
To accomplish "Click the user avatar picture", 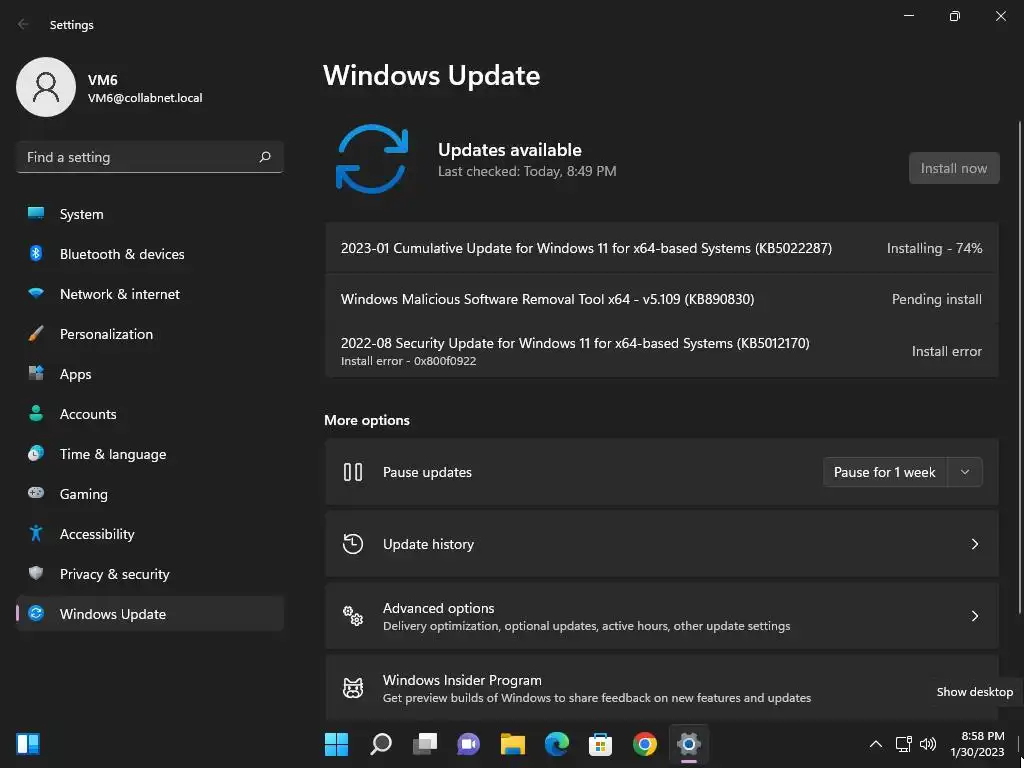I will (x=46, y=87).
